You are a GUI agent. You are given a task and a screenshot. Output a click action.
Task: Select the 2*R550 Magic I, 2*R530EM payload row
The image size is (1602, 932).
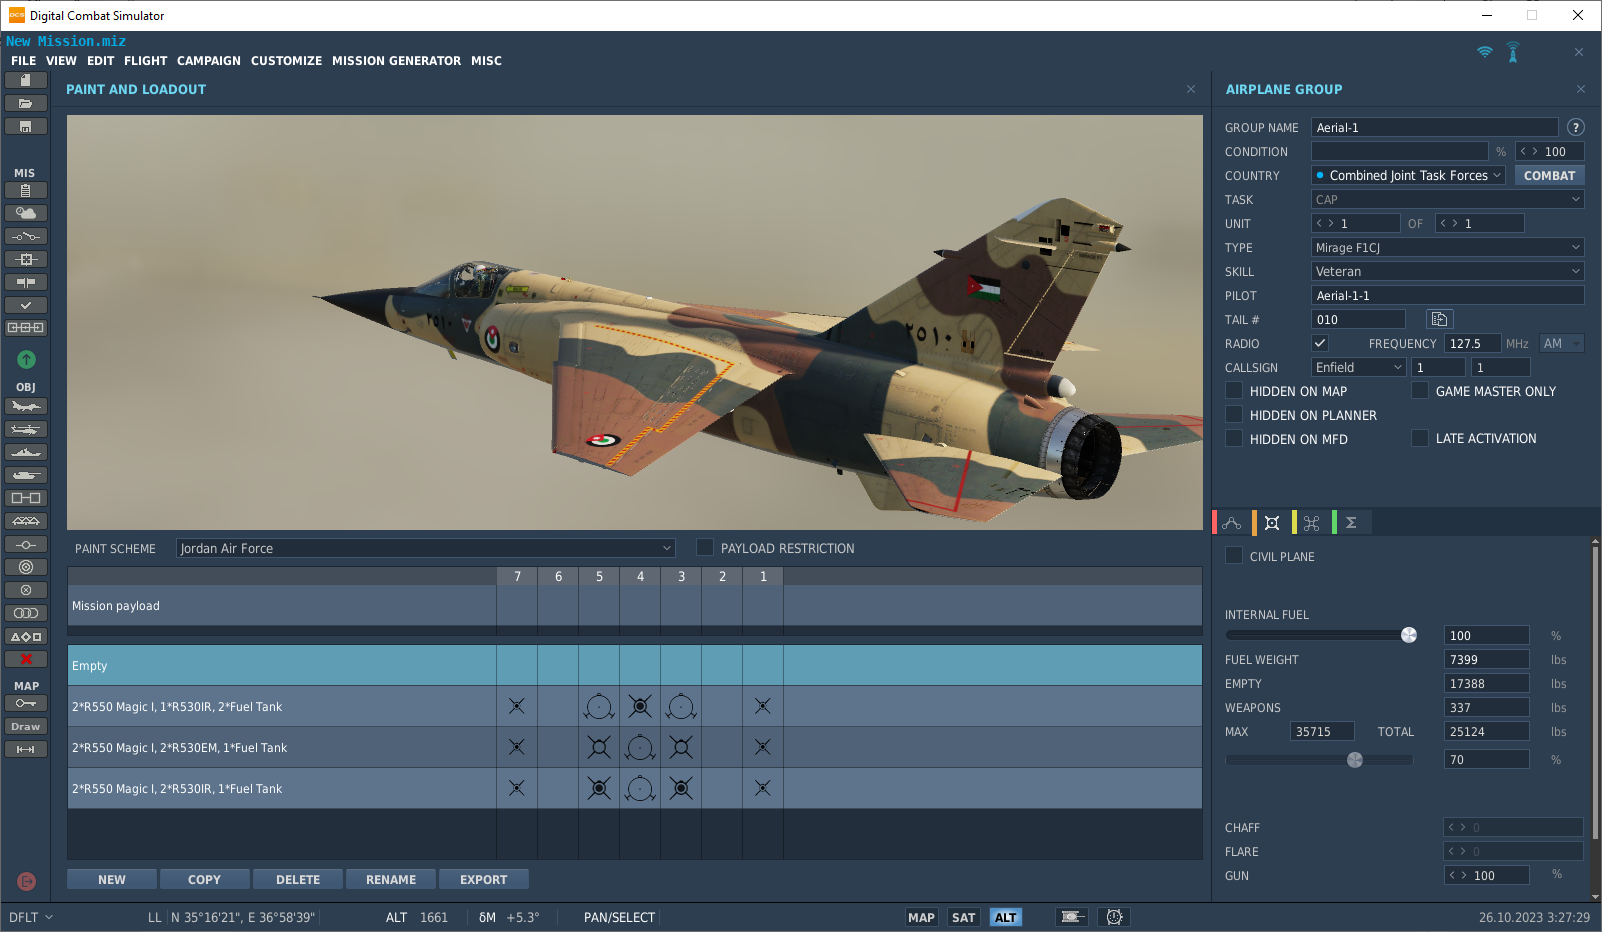click(634, 747)
